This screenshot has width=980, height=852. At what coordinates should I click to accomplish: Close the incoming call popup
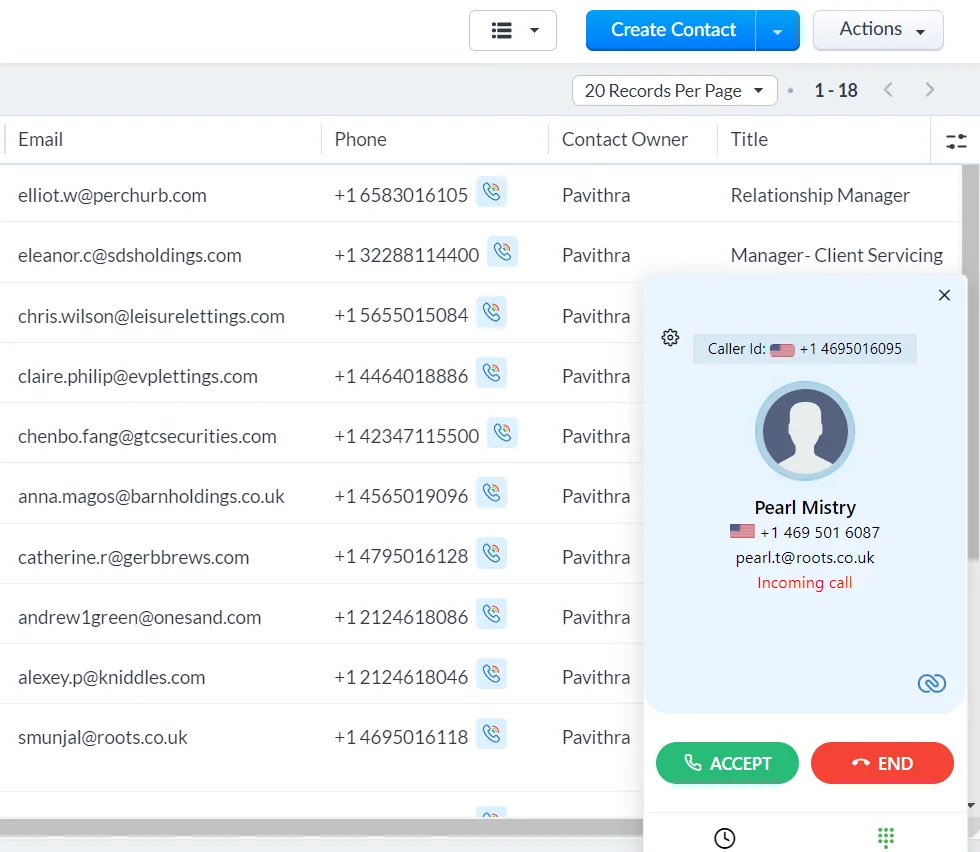click(x=944, y=295)
